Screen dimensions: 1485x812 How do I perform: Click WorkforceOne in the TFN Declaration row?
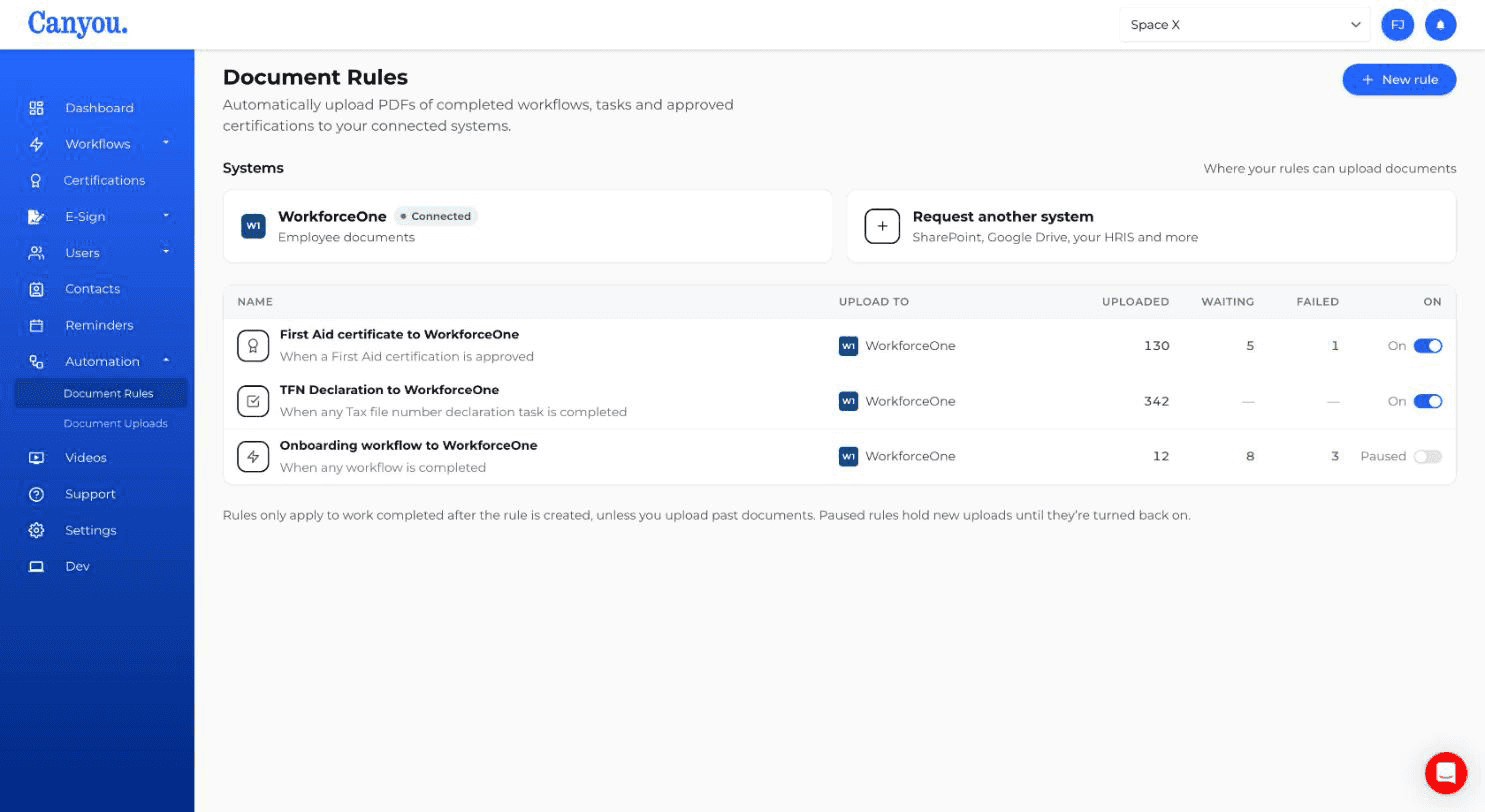(909, 401)
